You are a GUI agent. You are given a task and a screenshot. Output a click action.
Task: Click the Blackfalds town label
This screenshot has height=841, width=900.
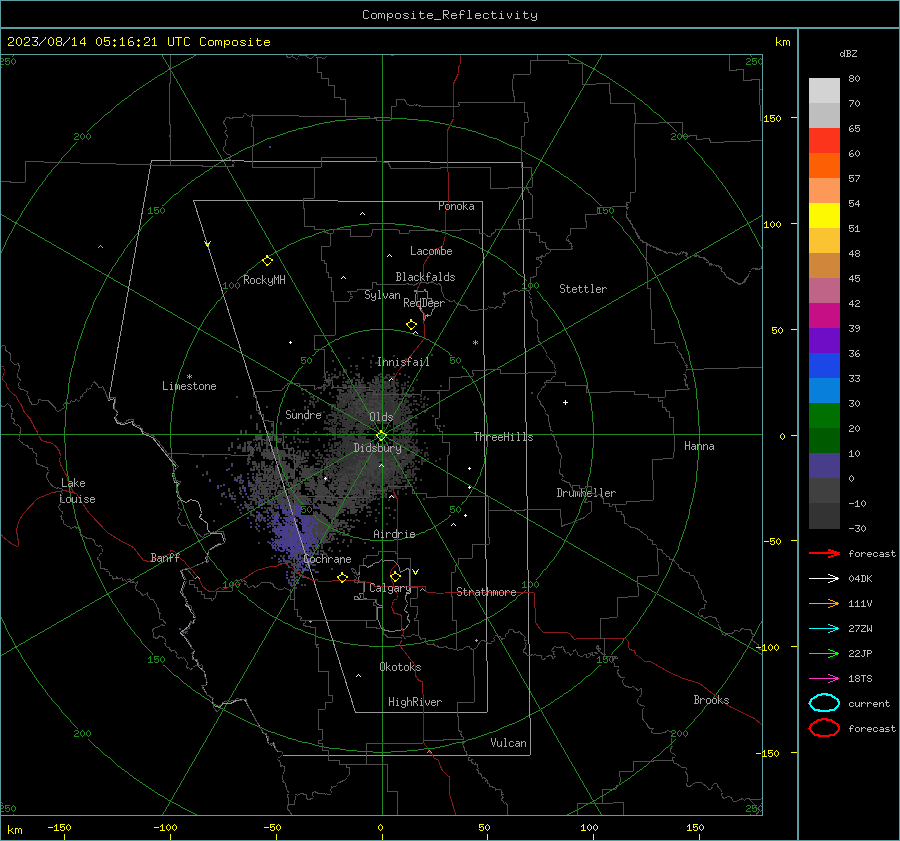[425, 277]
